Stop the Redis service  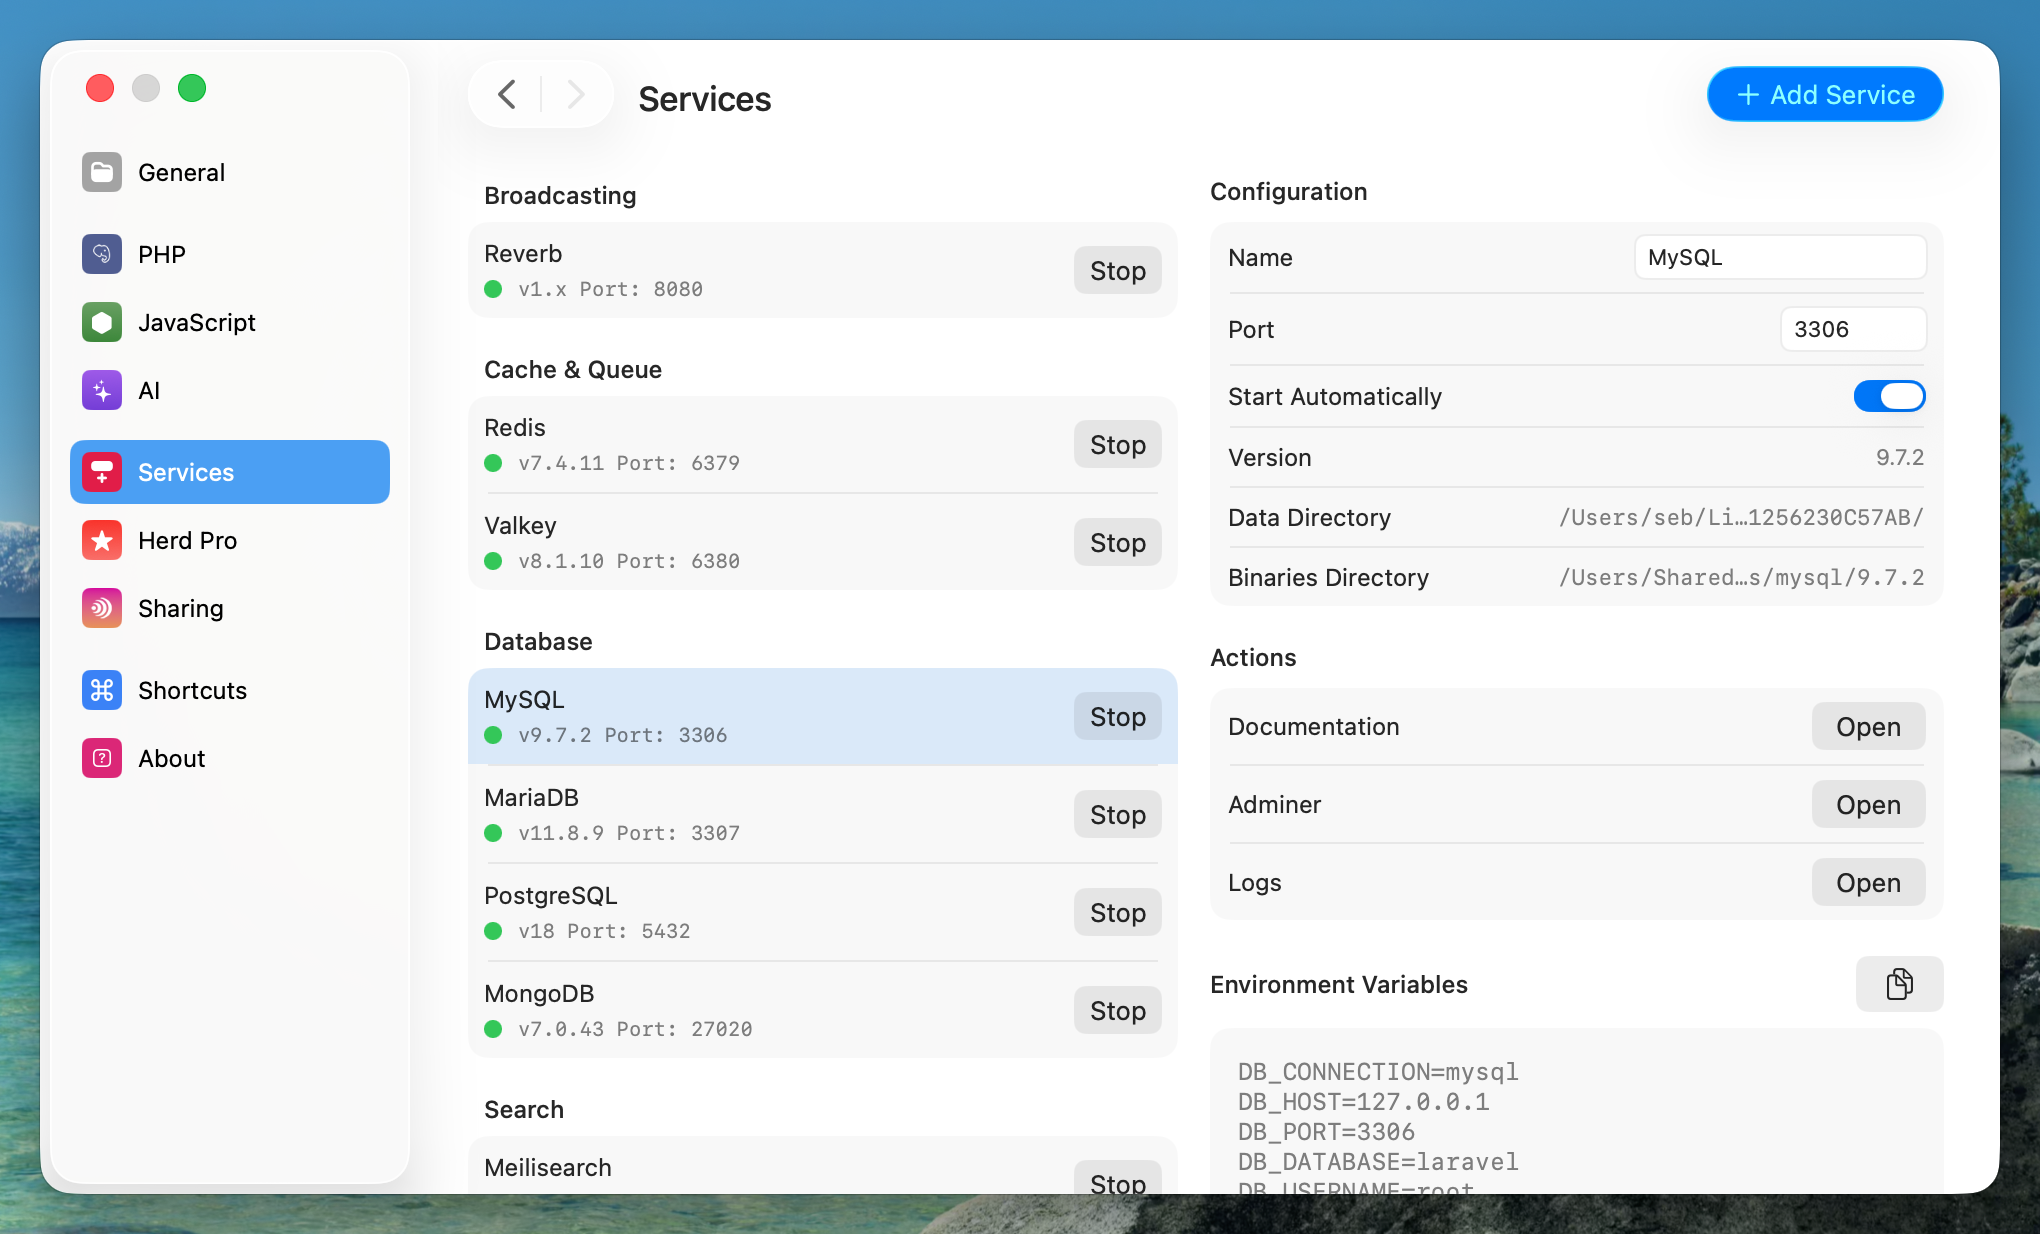pyautogui.click(x=1118, y=445)
